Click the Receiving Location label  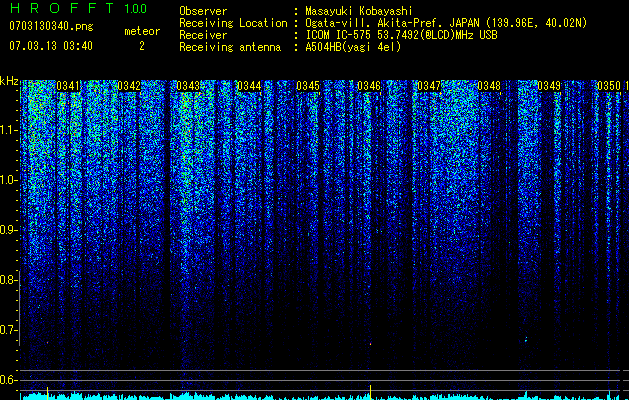click(x=233, y=23)
